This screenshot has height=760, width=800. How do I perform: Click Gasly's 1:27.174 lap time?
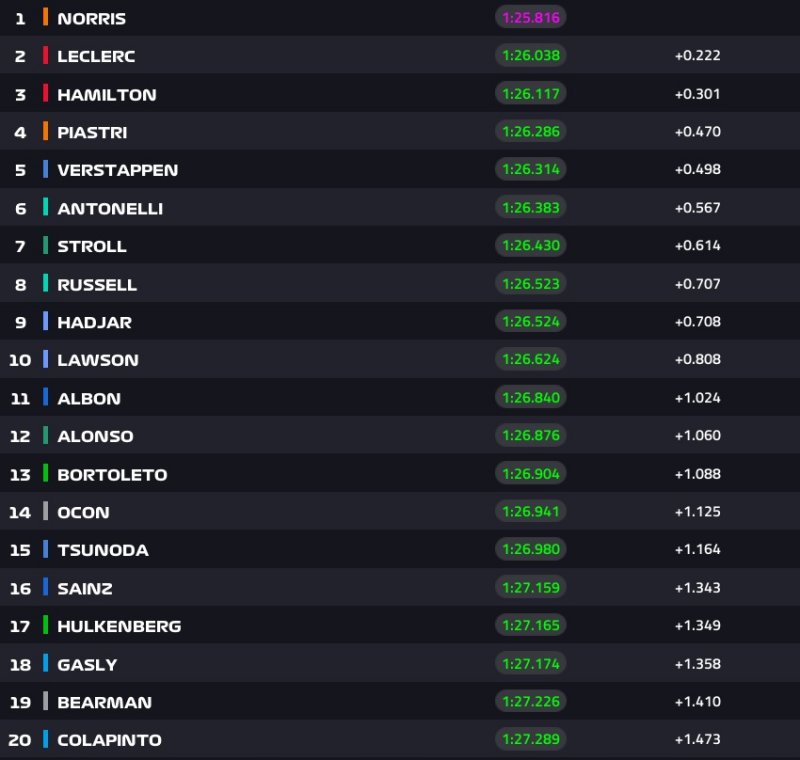(530, 663)
